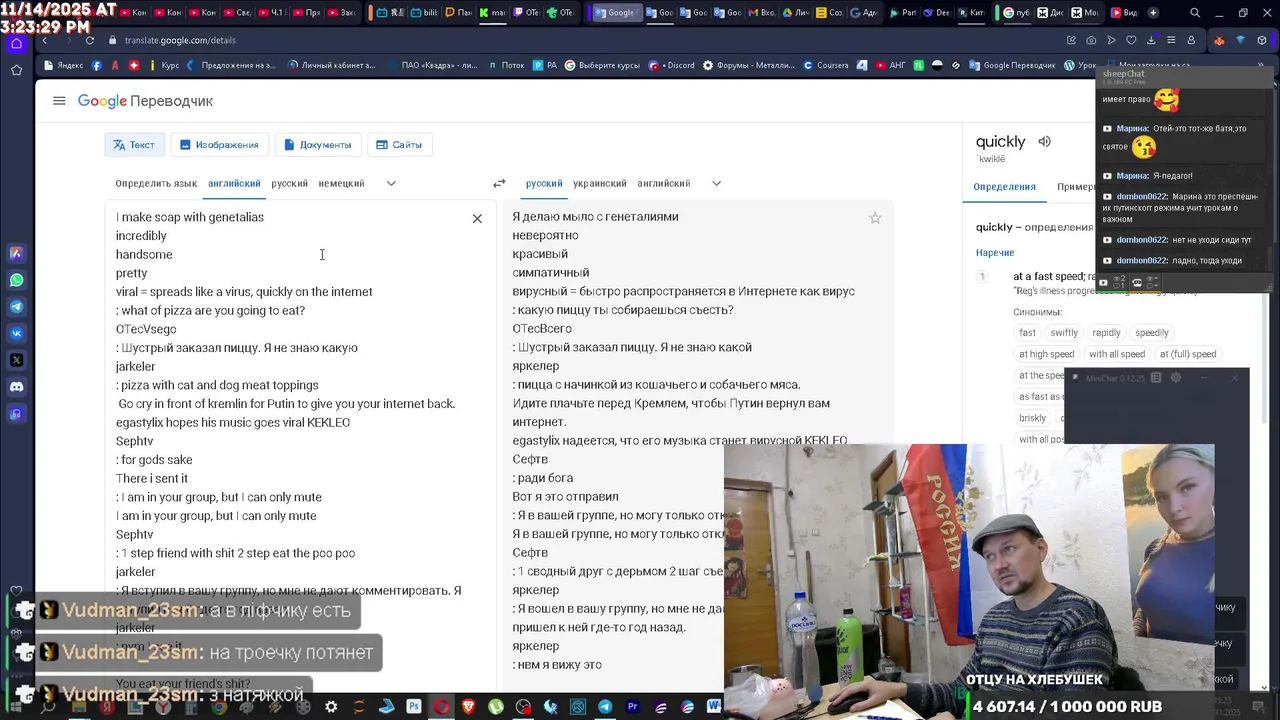Click the 'at high speed' synonym chip

[x=1047, y=354]
